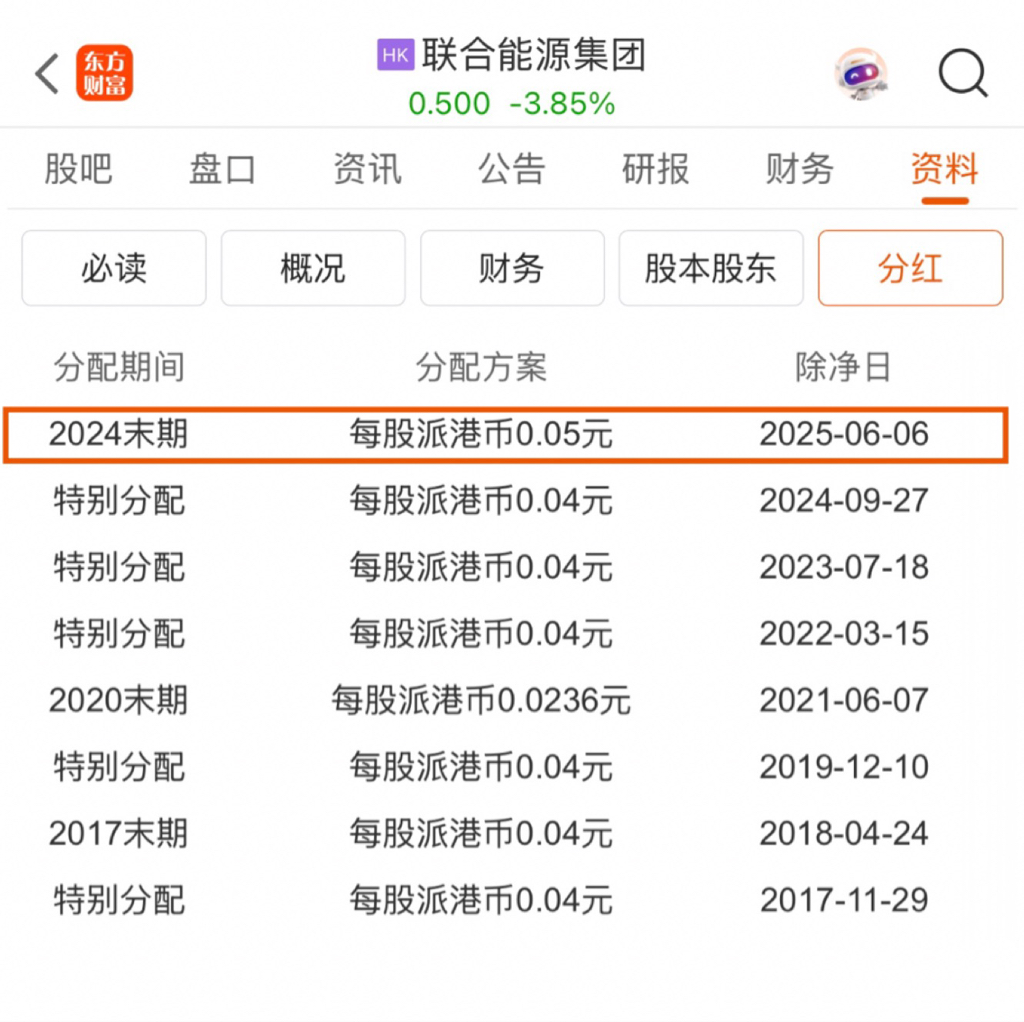This screenshot has height=1022, width=1024.
Task: Click 每股派港币0.0236元 plan cell
Action: [481, 701]
